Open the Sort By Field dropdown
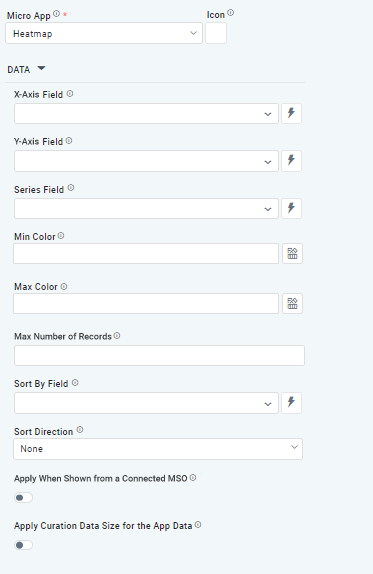This screenshot has height=574, width=373. 146,403
